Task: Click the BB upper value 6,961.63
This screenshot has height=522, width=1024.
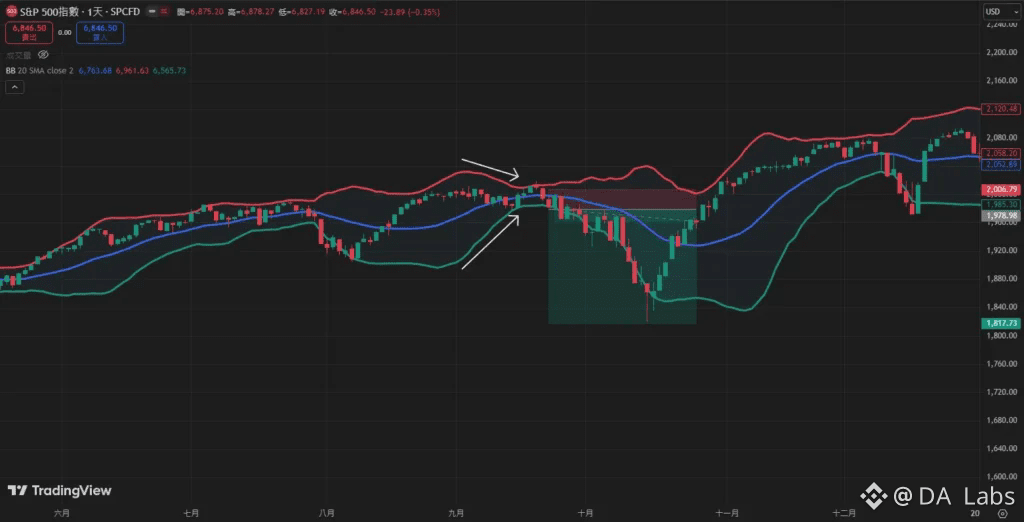Action: pos(131,70)
